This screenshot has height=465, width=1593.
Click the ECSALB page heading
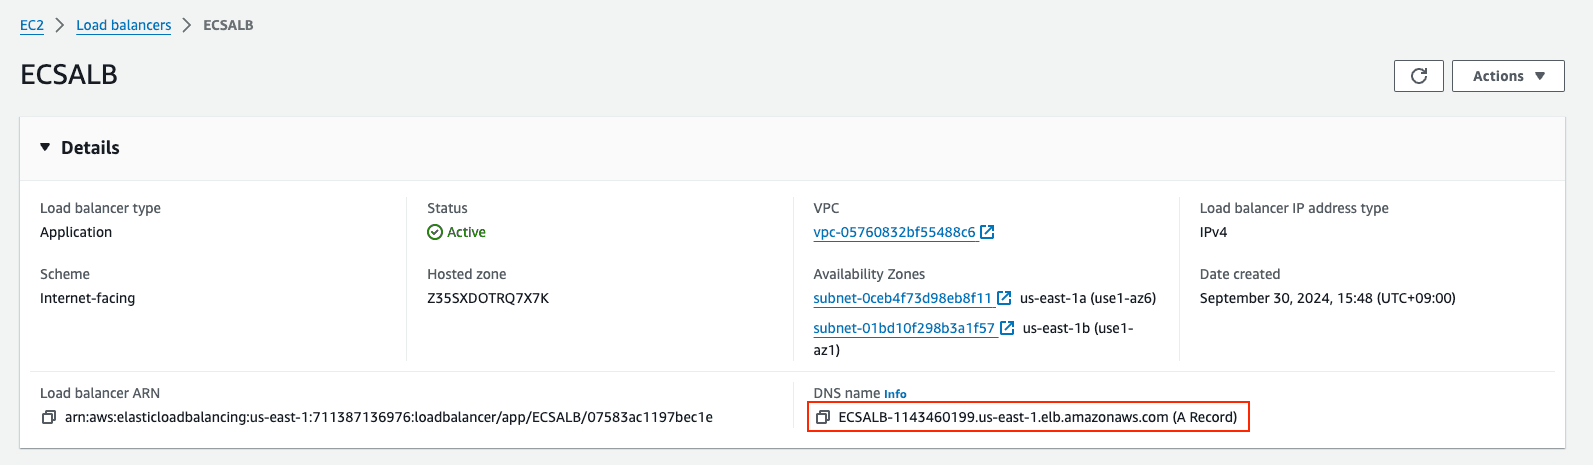pos(69,75)
